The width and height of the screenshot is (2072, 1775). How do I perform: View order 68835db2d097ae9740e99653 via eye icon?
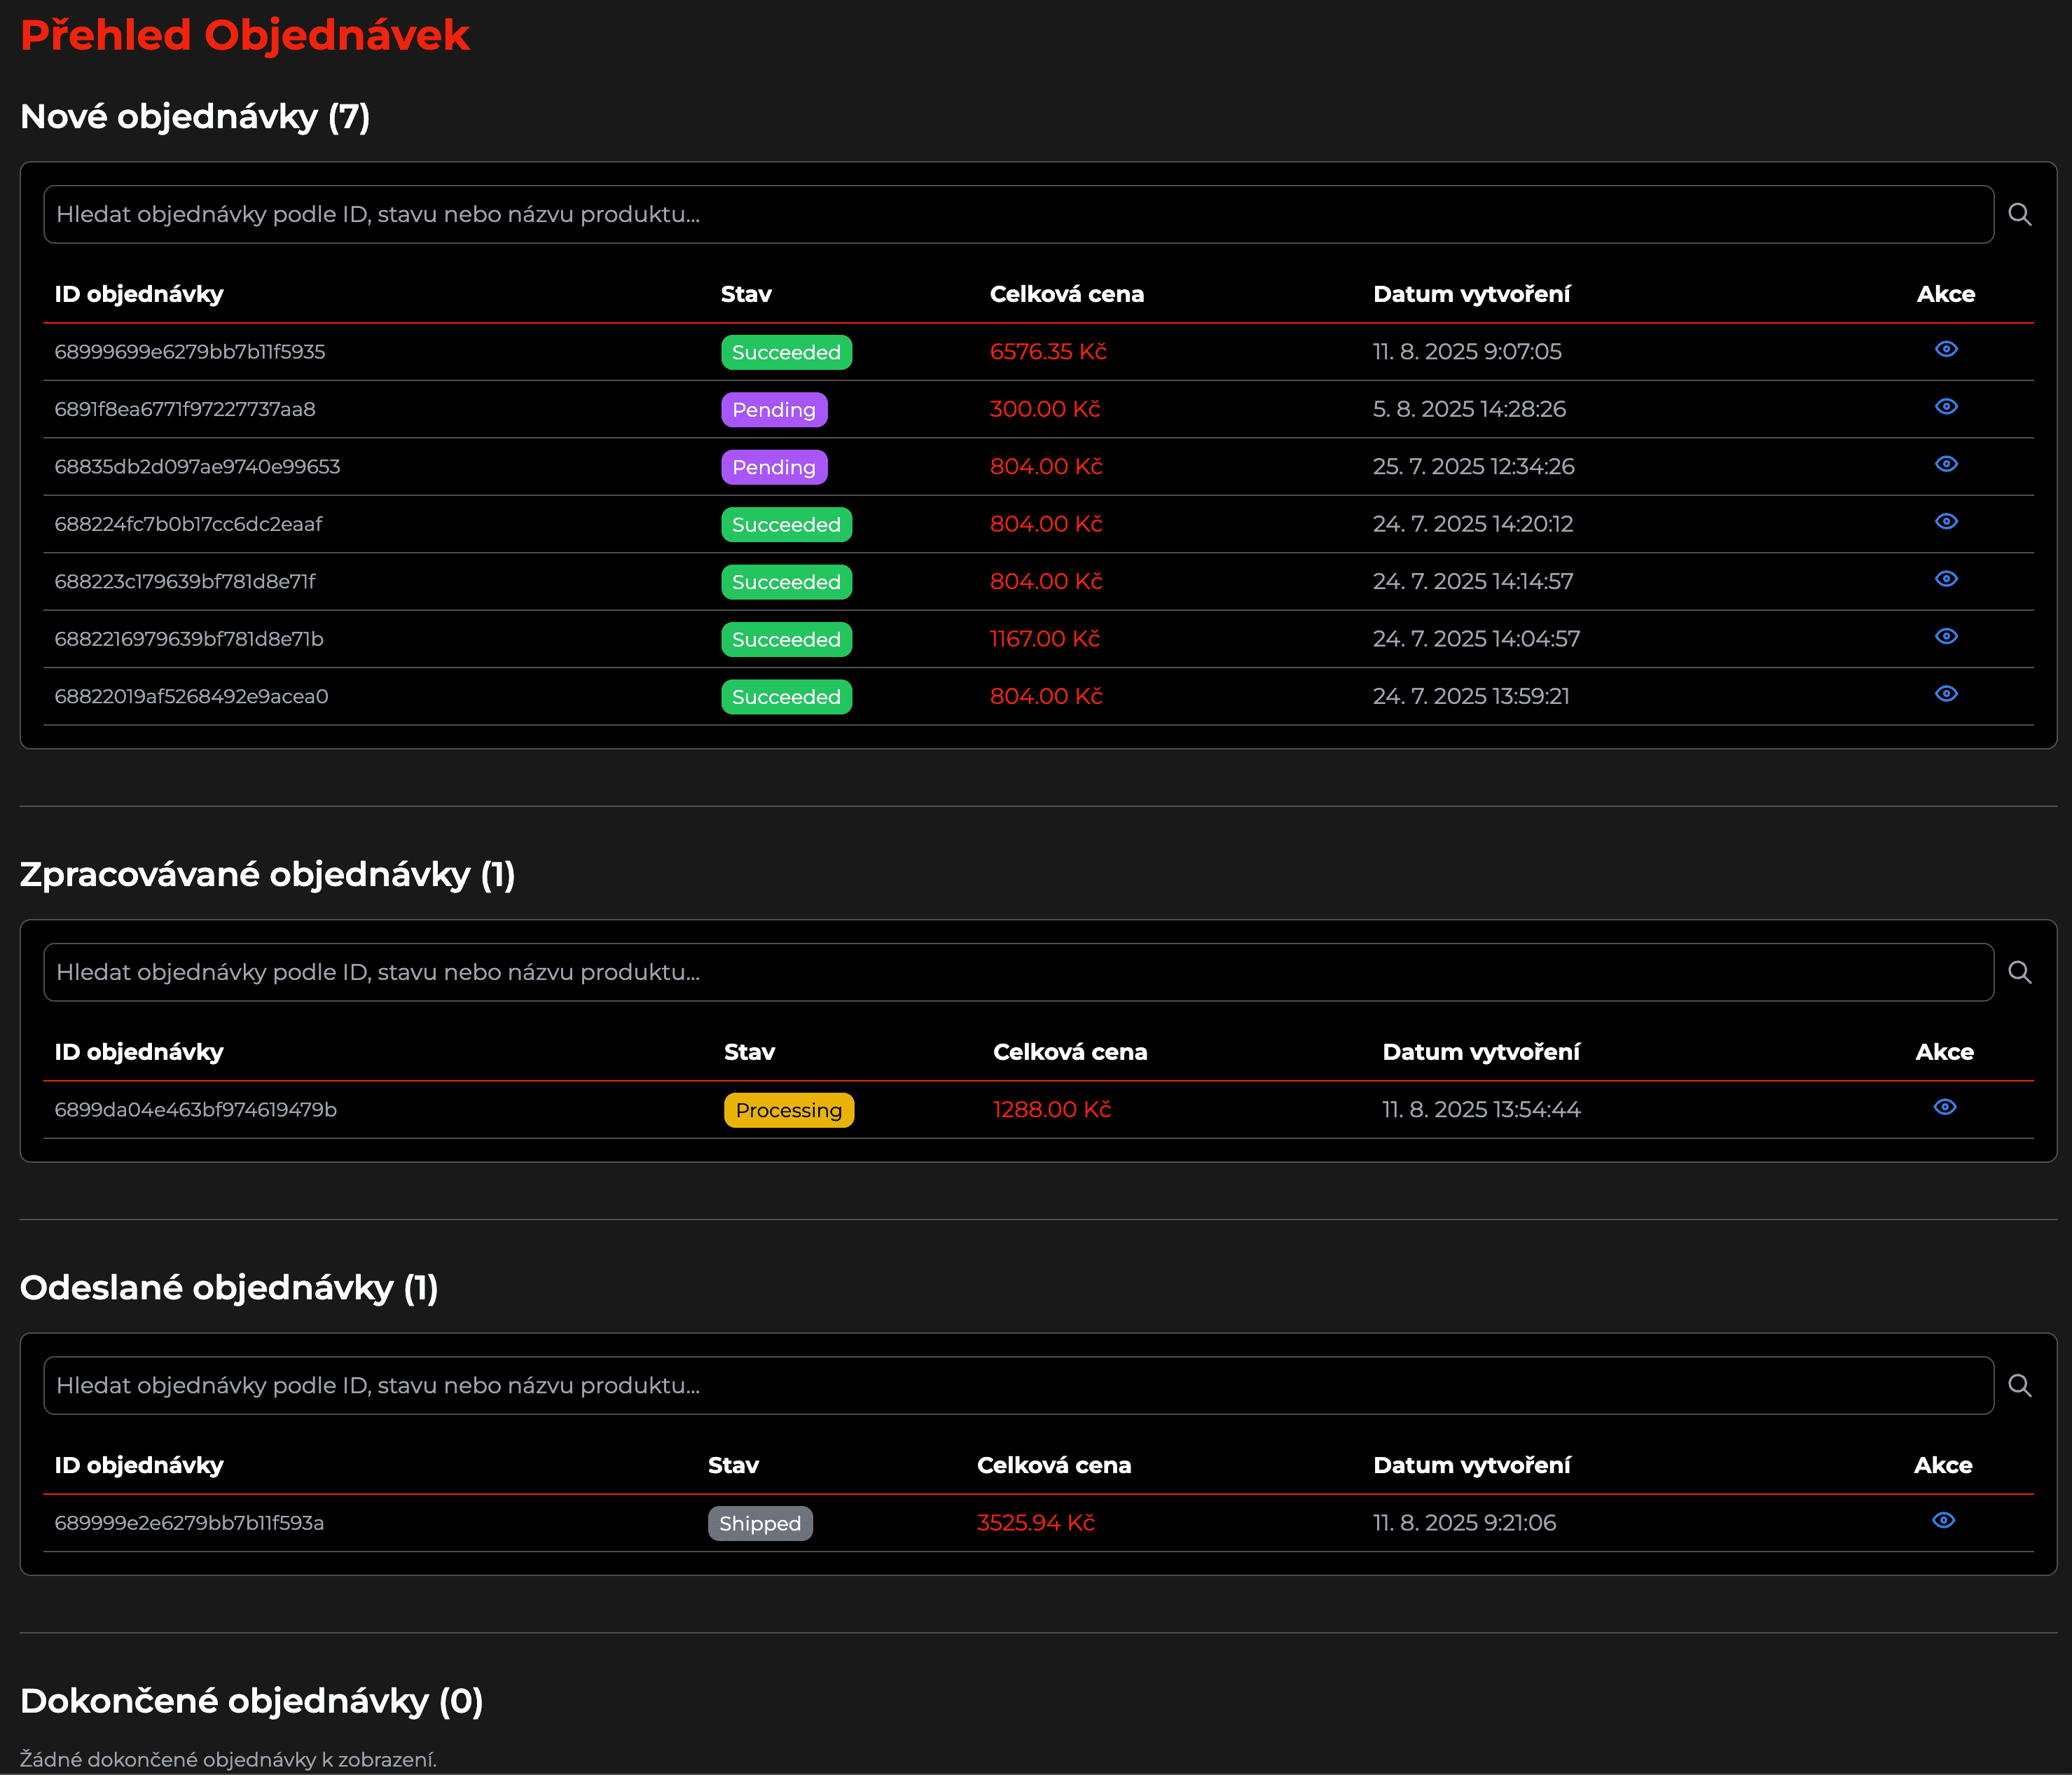[1945, 464]
